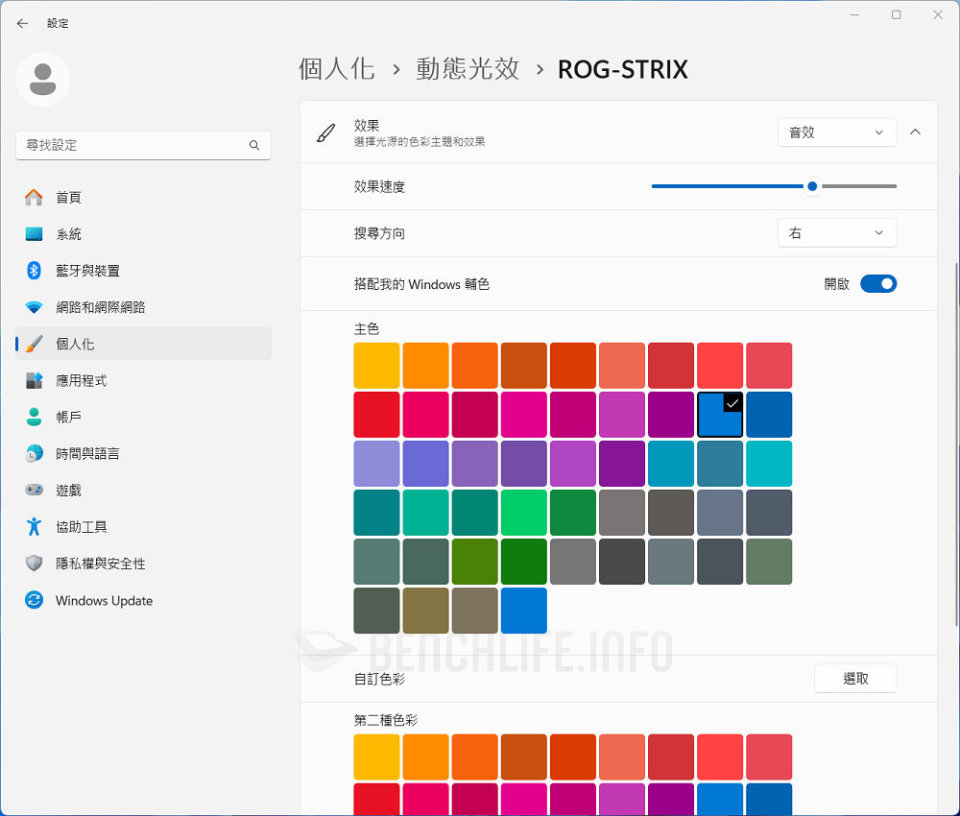Turn off 搭配我的 Windows 輔色

878,283
